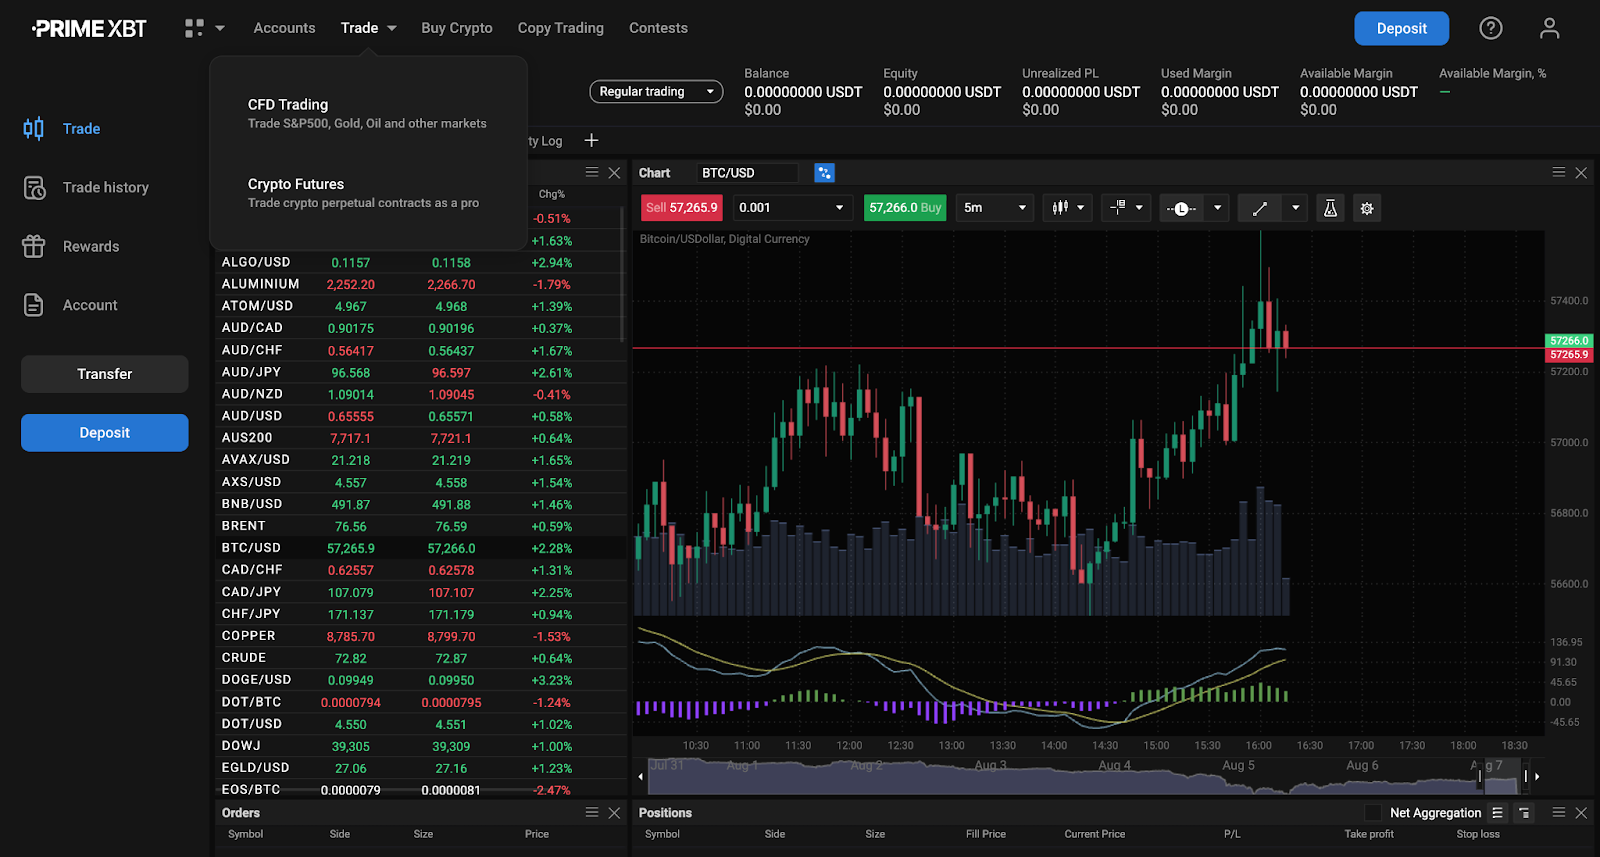This screenshot has width=1600, height=857.
Task: Open the Positions panel hamburger menu
Action: tap(1558, 812)
